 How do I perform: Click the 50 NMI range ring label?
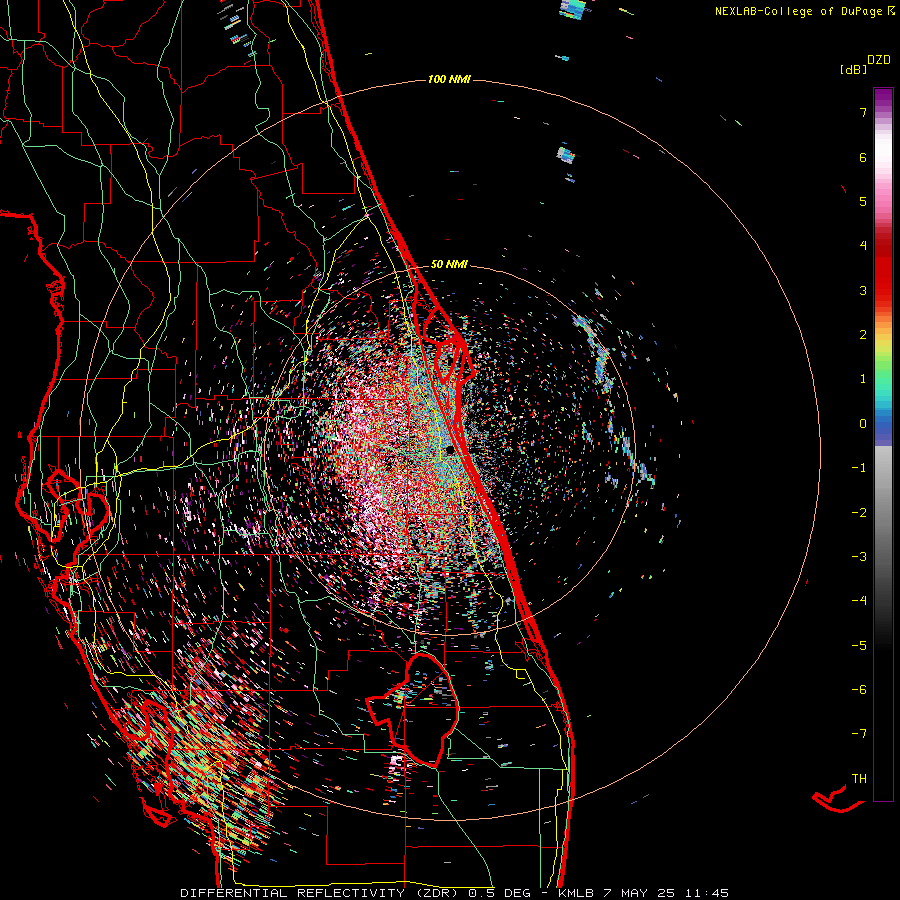pyautogui.click(x=449, y=264)
